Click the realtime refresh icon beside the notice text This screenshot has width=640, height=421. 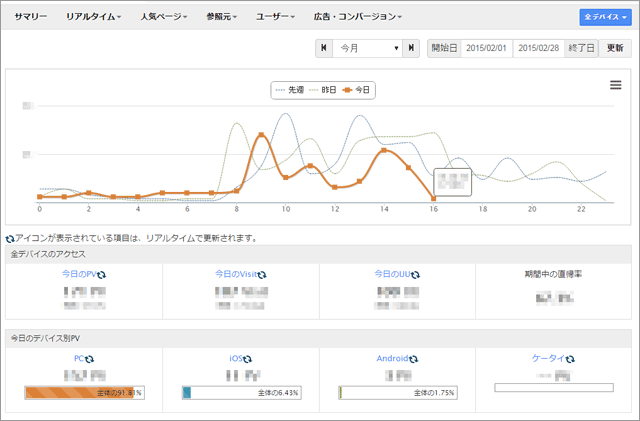pos(10,238)
